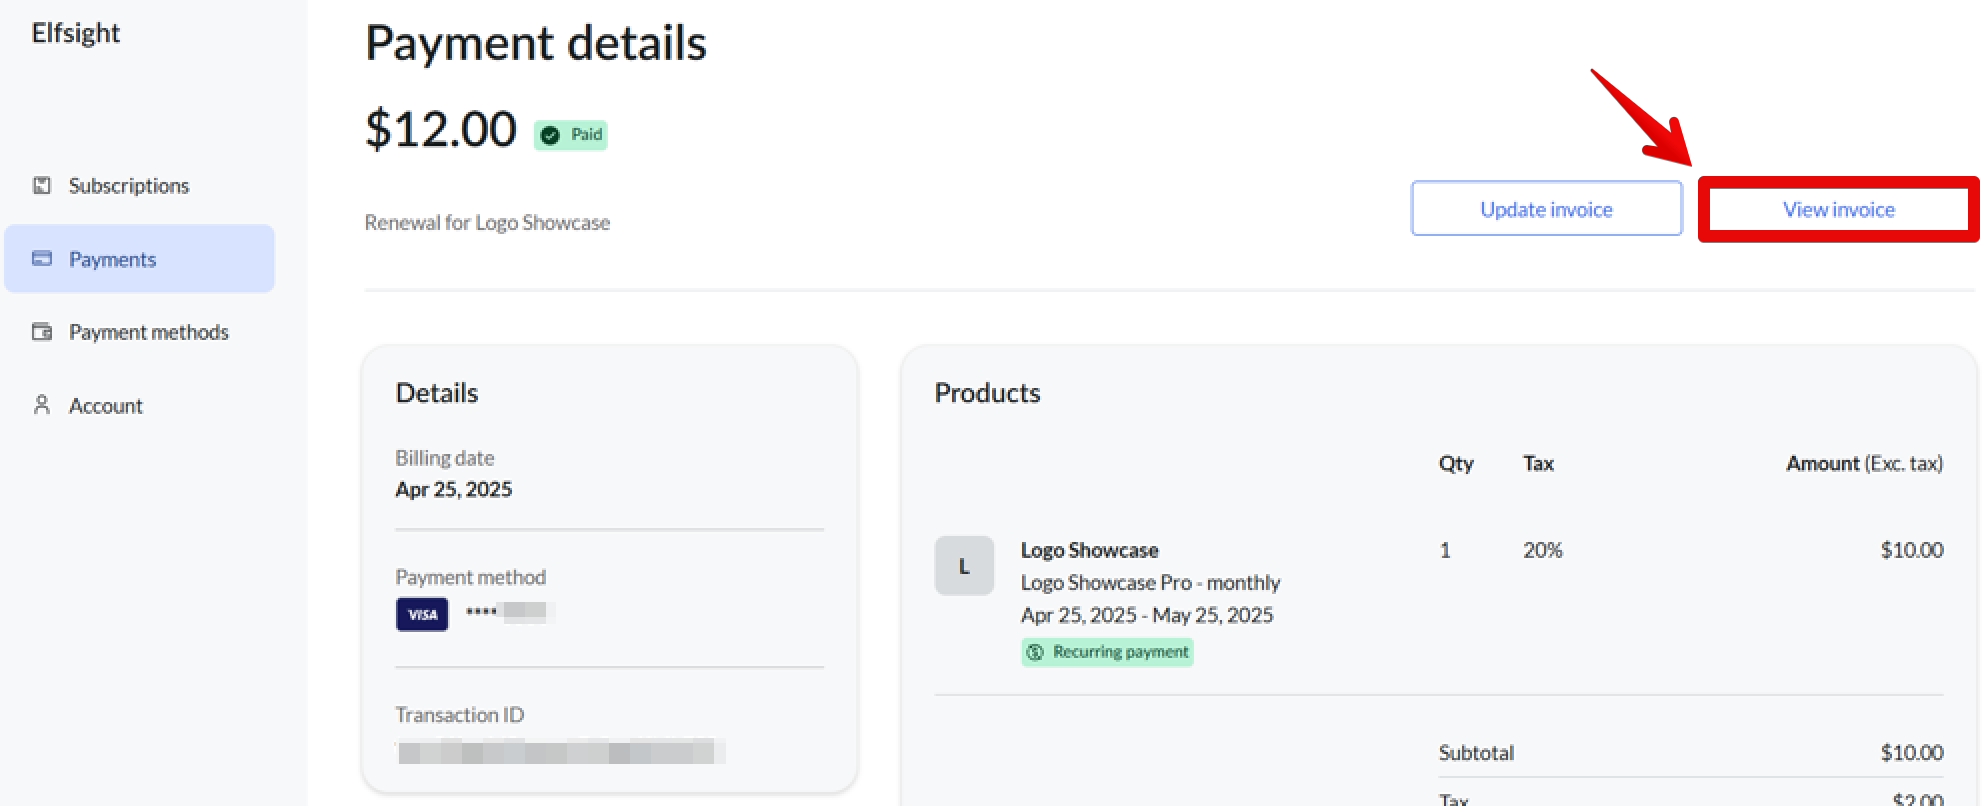
Task: Click the Elfsight logo text
Action: 76,34
